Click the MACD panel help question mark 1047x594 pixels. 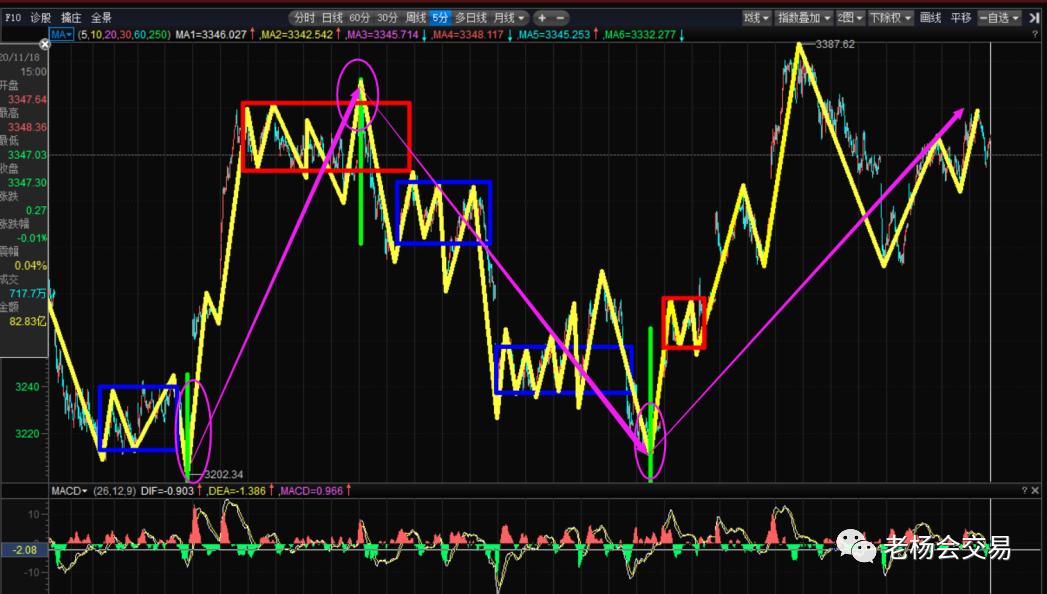point(1025,491)
